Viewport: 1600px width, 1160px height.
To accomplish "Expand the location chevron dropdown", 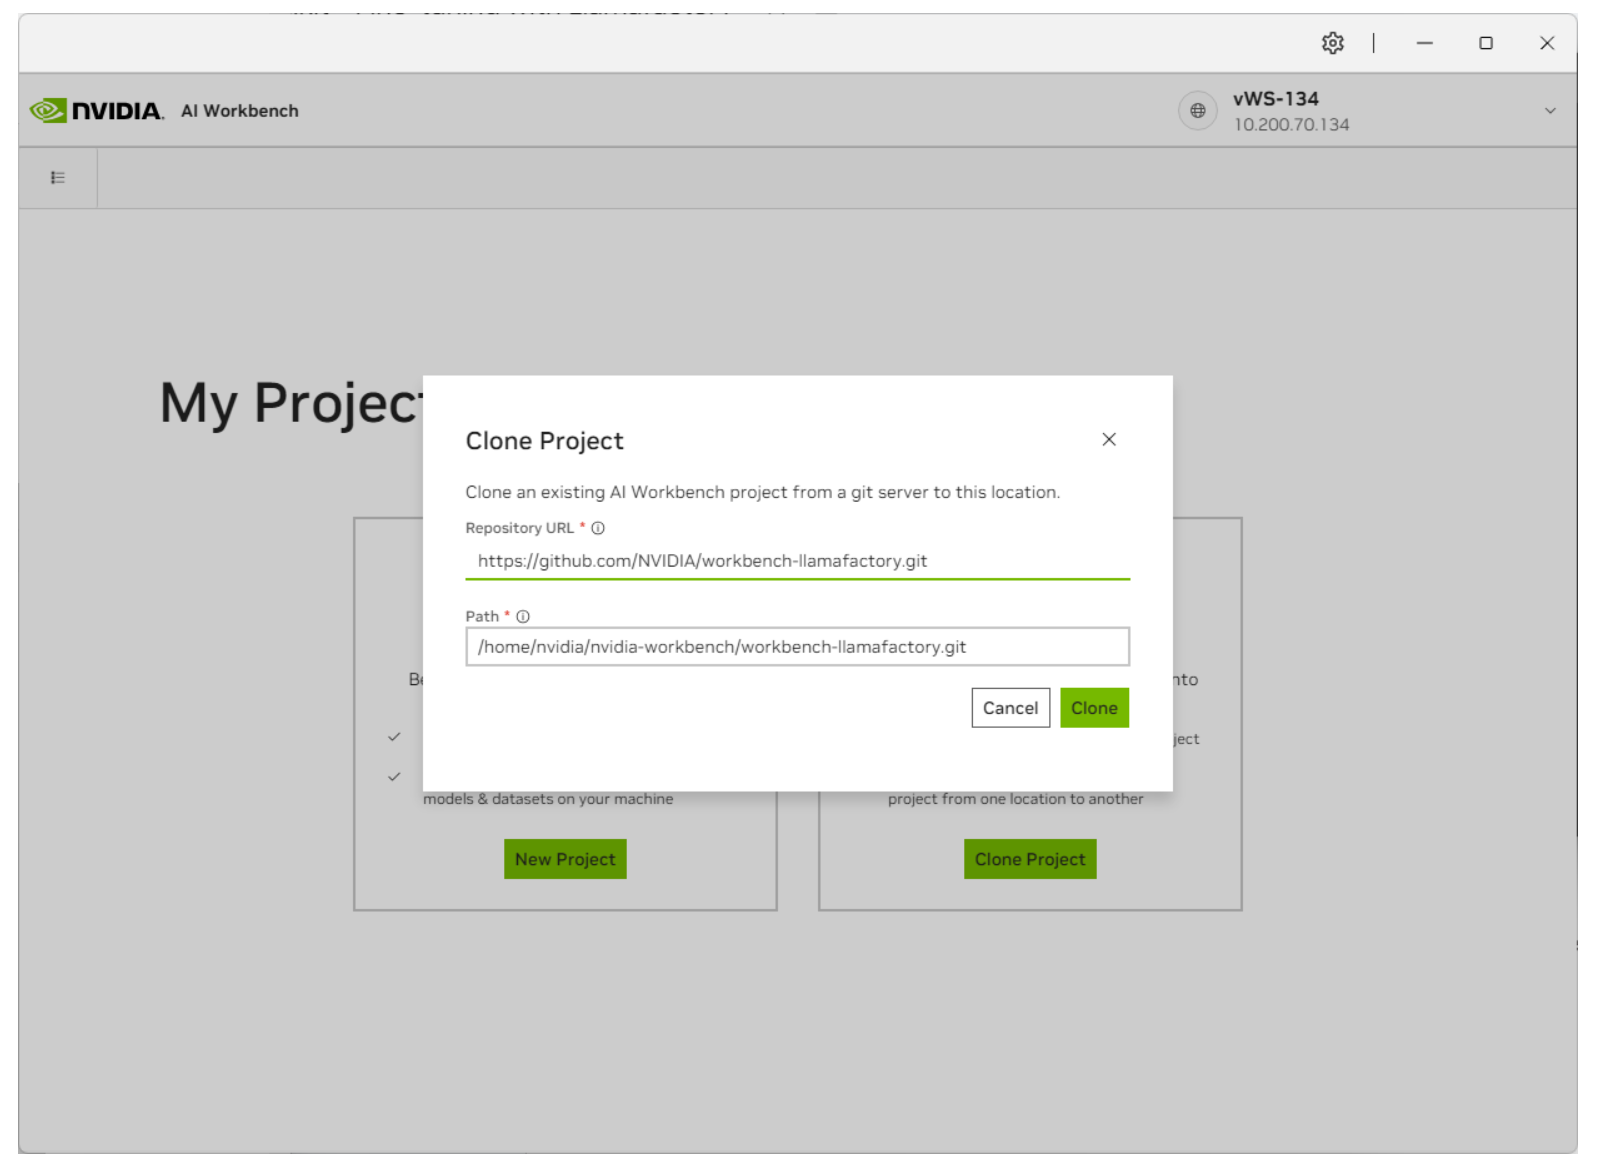I will 1549,111.
